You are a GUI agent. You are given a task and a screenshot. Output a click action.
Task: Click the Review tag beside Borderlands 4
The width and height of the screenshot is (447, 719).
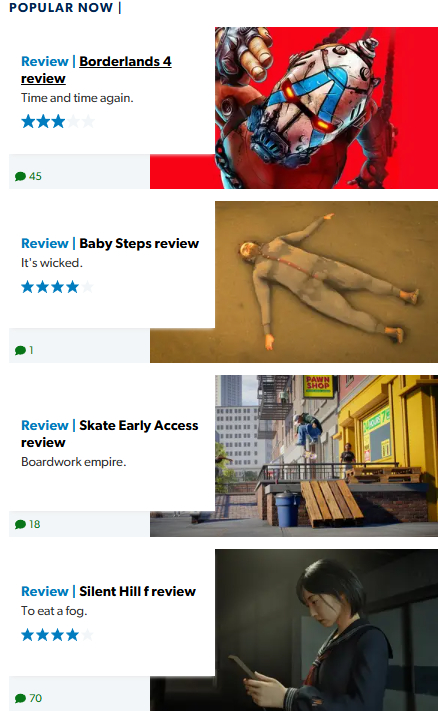coord(44,61)
